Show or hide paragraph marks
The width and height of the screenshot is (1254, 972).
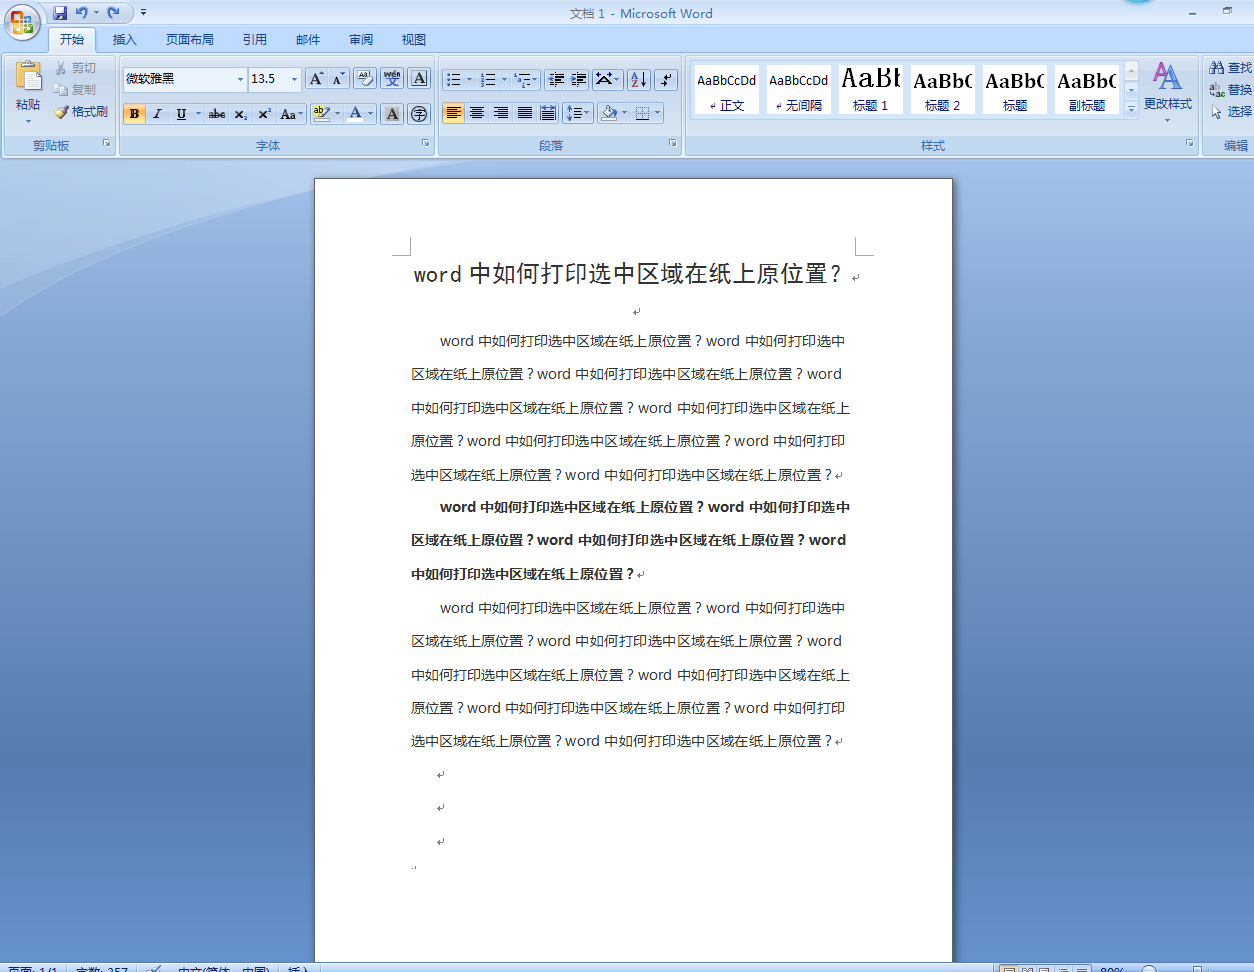pyautogui.click(x=667, y=80)
